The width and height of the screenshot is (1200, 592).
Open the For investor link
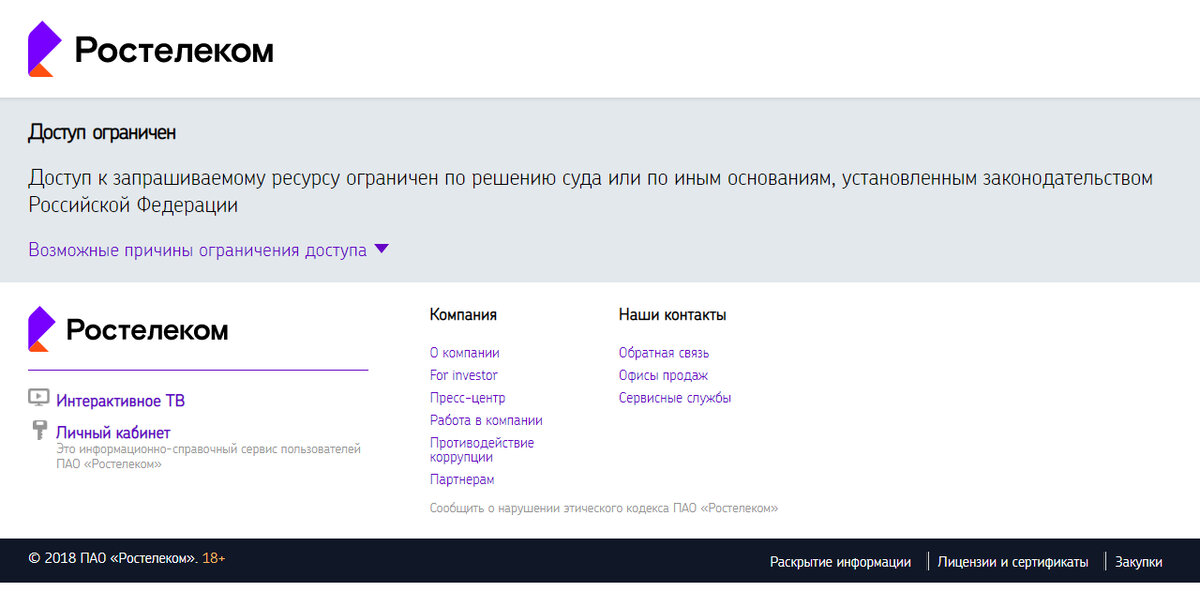(463, 375)
